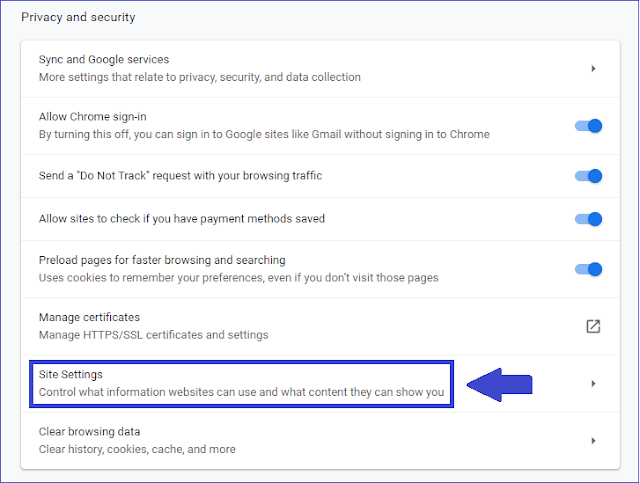Click the blue arrow pointing at Site Settings
Viewport: 640px width, 483px height.
[500, 385]
